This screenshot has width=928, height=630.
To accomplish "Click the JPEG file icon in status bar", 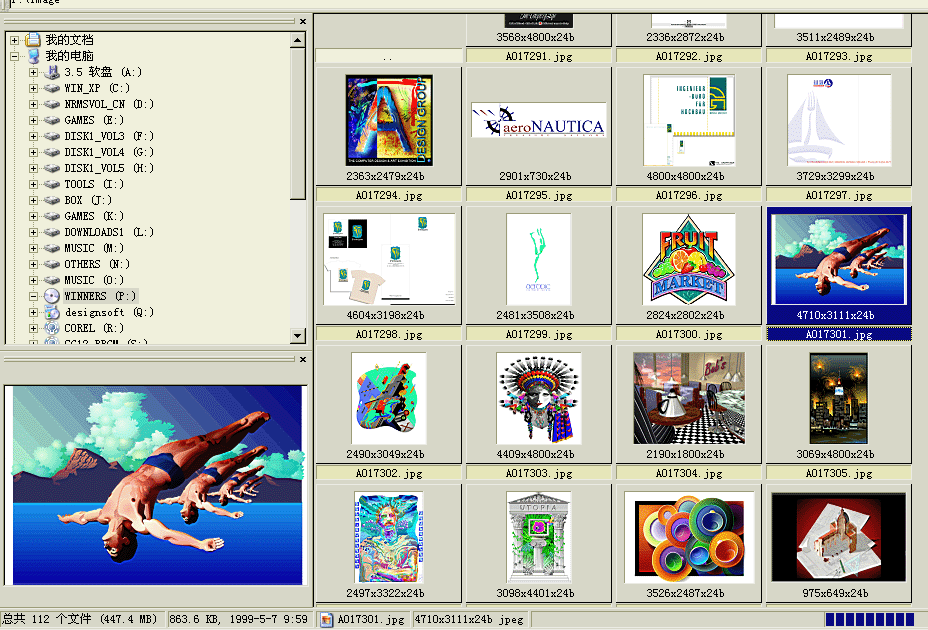I will coord(326,619).
